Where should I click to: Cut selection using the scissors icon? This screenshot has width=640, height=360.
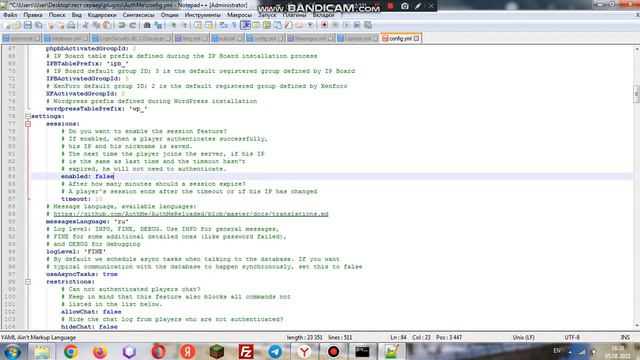85,25
